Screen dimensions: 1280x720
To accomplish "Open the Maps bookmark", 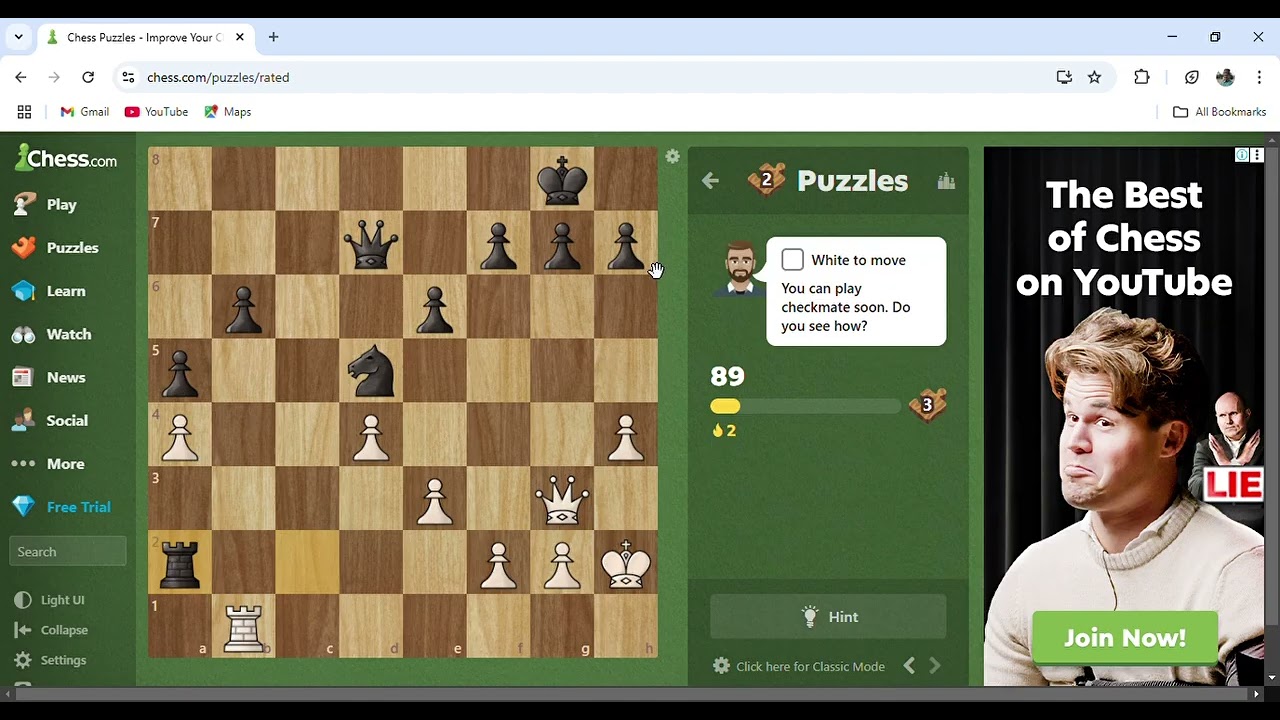I will 228,112.
